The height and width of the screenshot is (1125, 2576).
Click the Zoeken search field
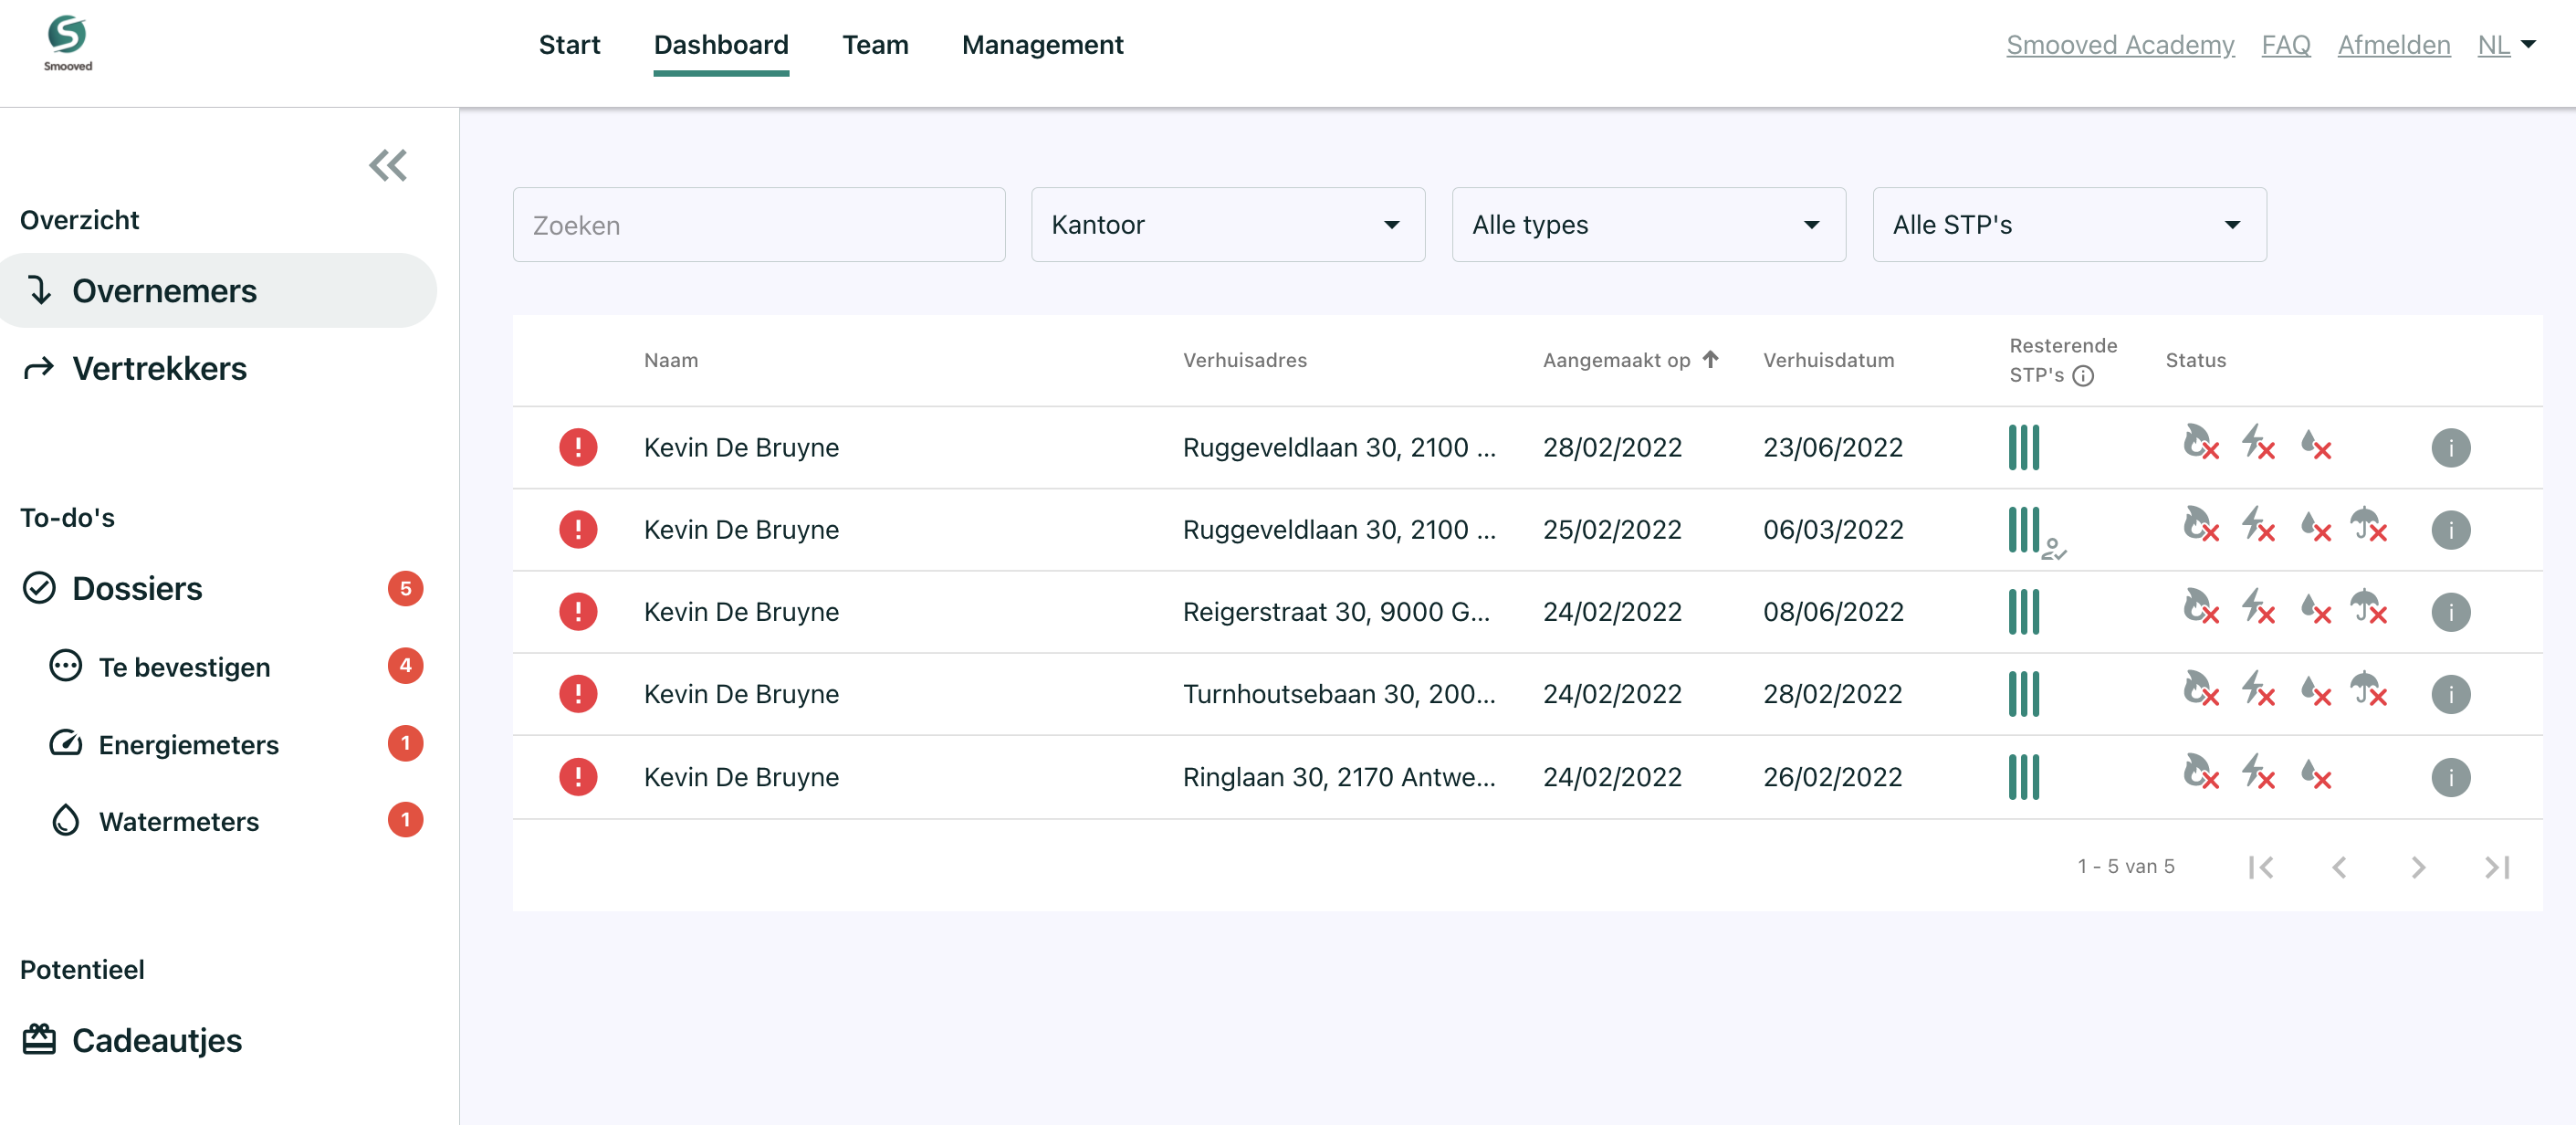click(759, 225)
